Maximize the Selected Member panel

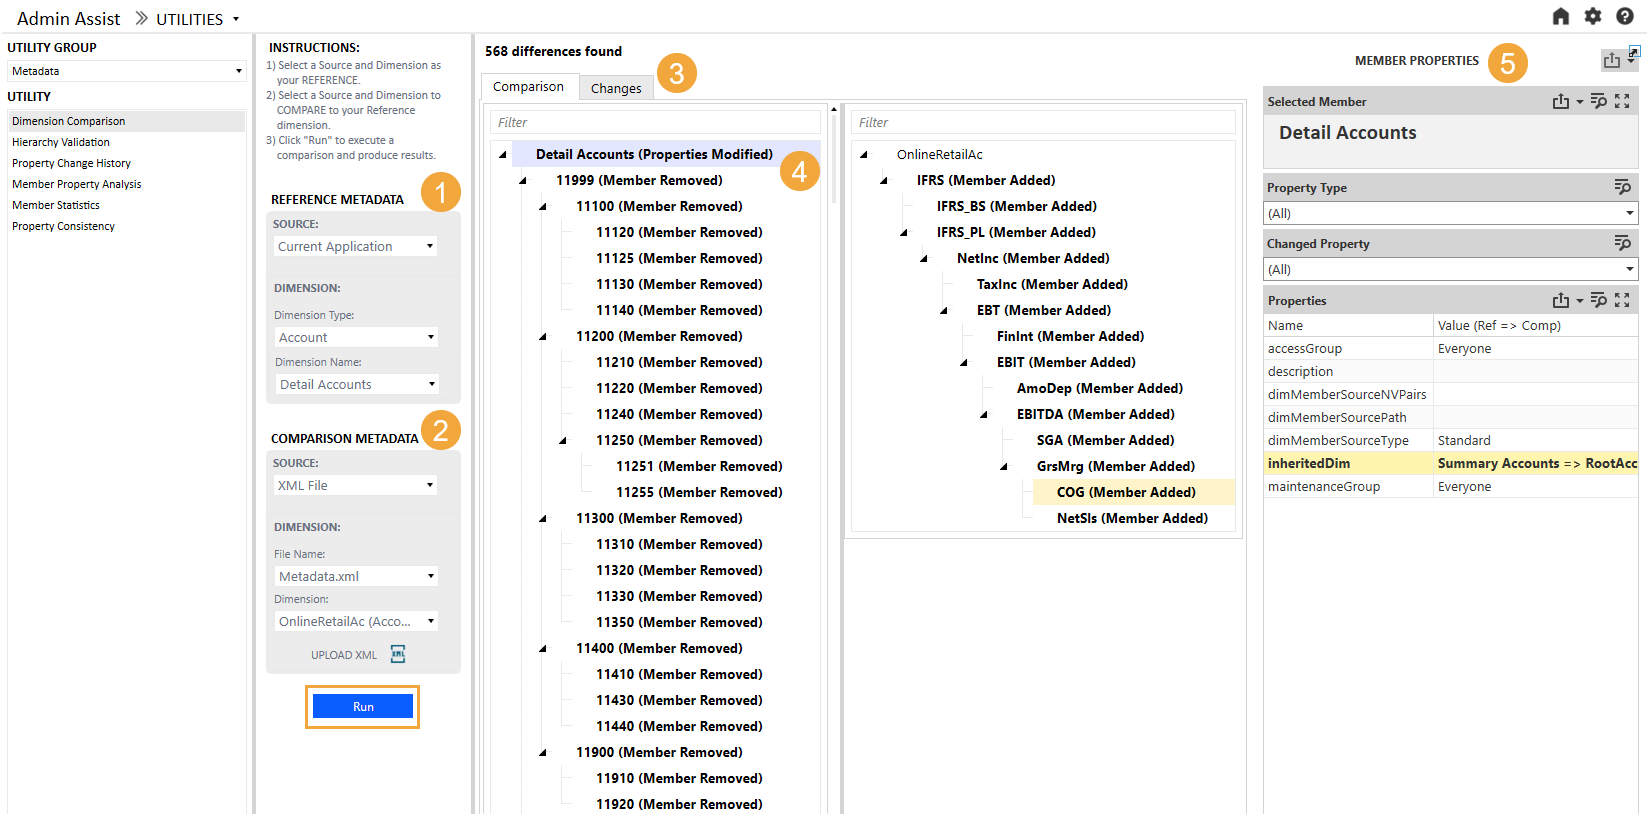[1622, 101]
